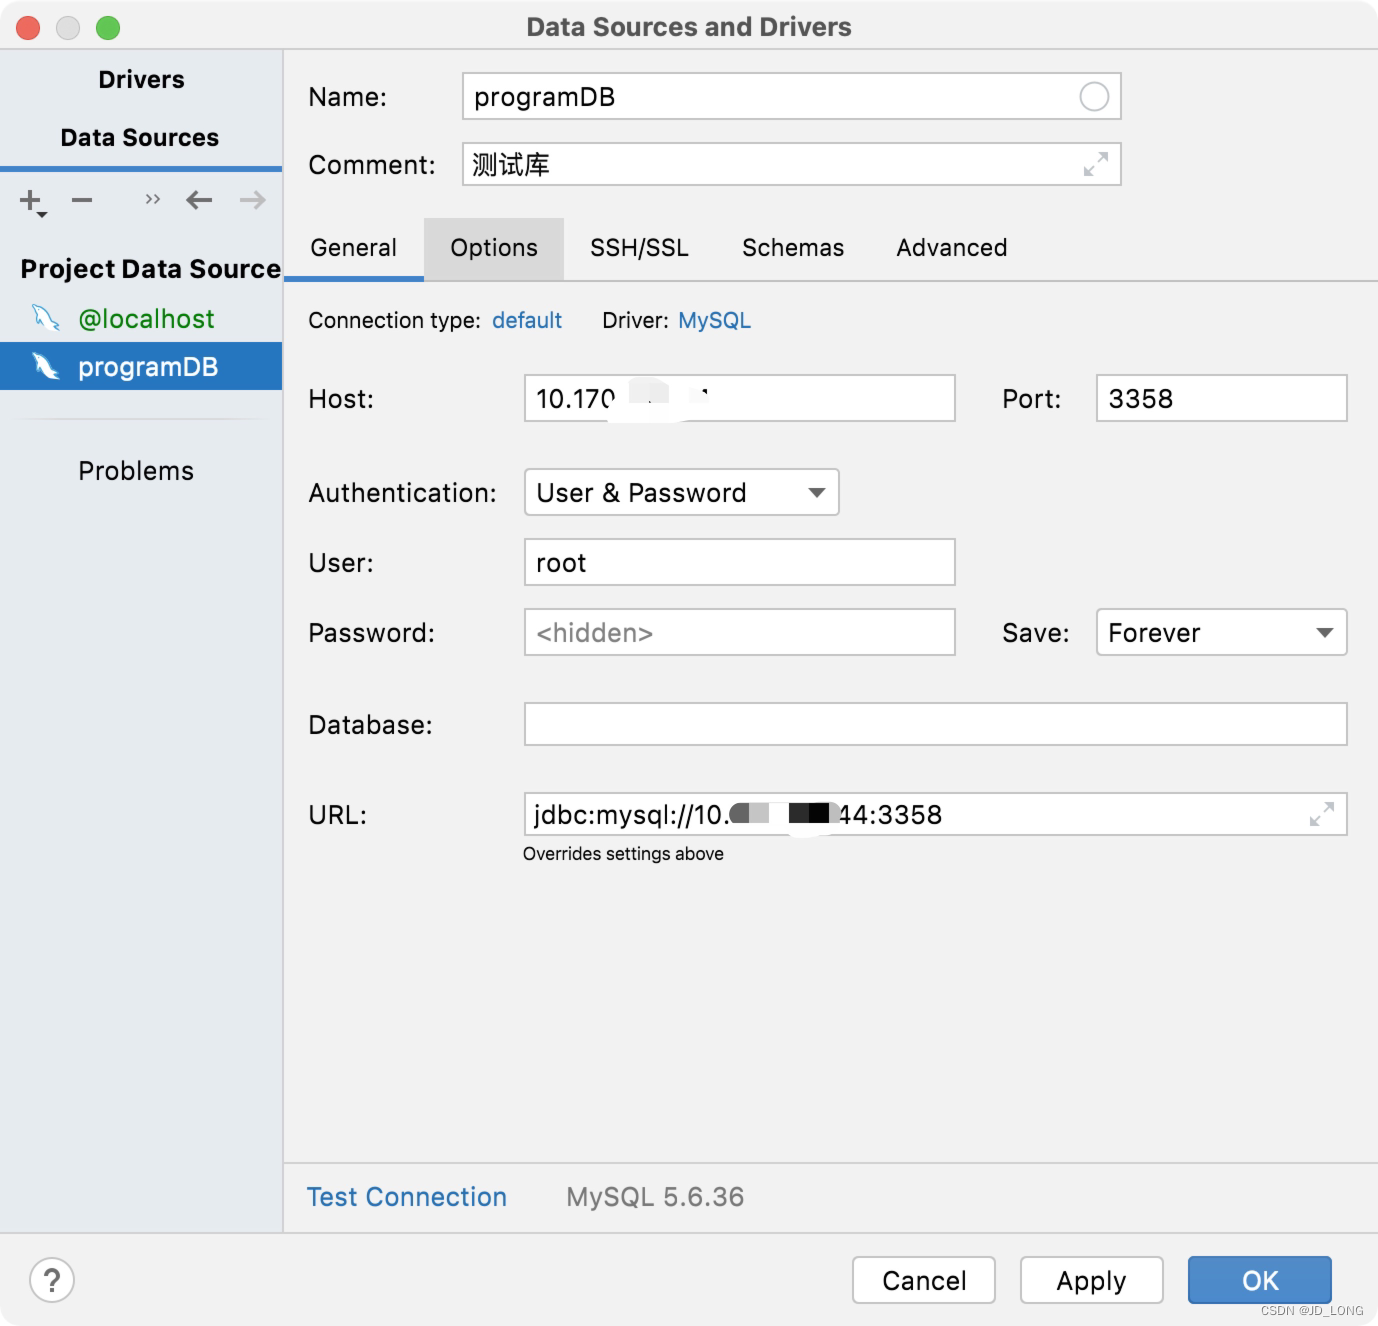1378x1326 pixels.
Task: Click Test Connection link
Action: point(407,1197)
